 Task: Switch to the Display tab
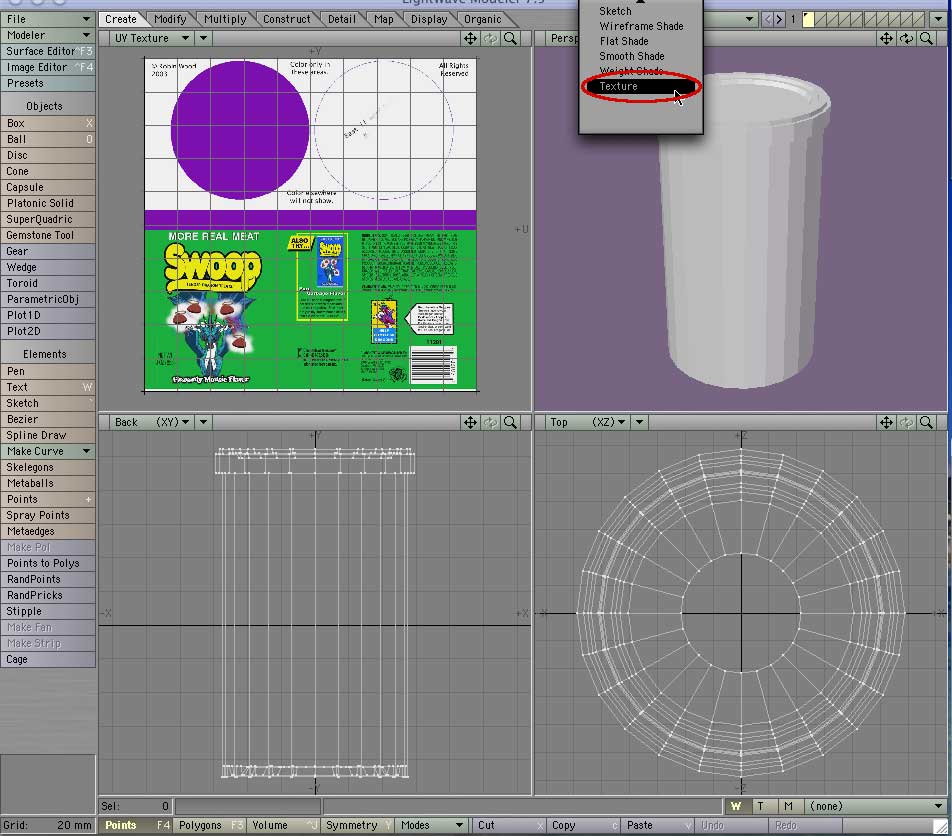[429, 19]
